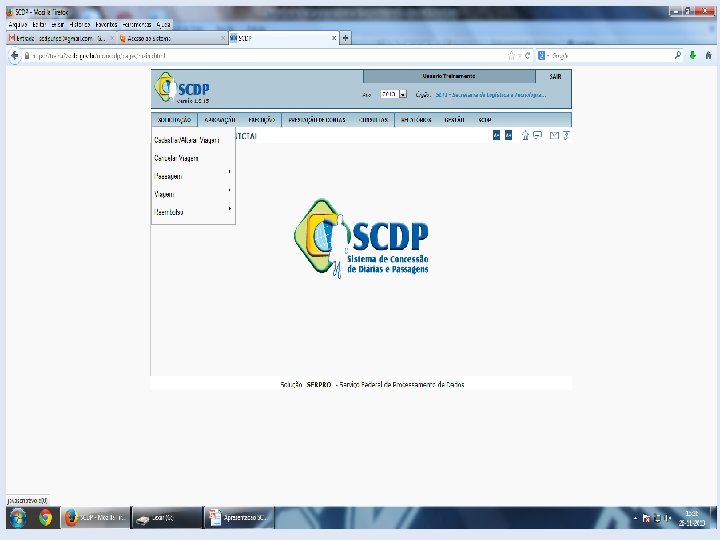The width and height of the screenshot is (720, 540).
Task: Open the Ferramentas menu in Firefox
Action: [x=137, y=24]
